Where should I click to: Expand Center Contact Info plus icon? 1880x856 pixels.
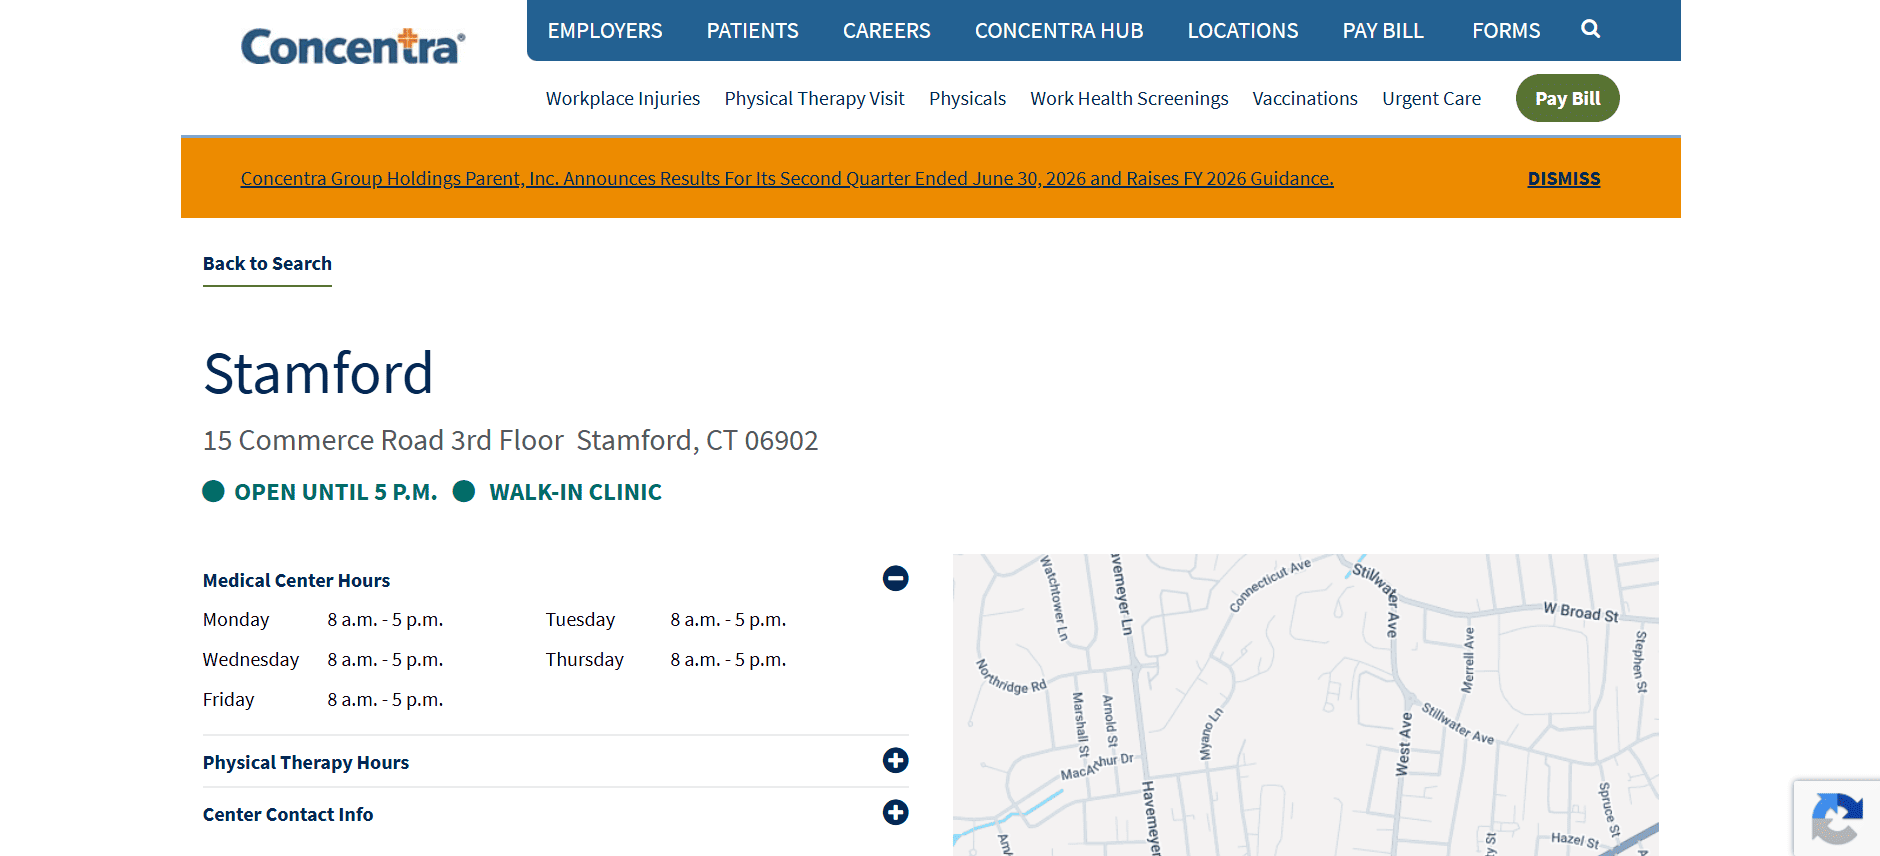pos(896,812)
